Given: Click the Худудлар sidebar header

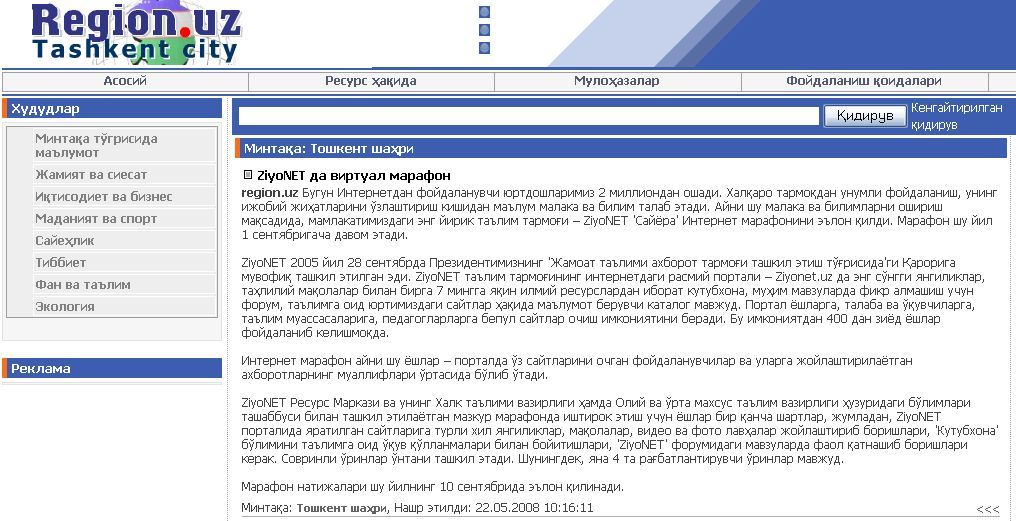Looking at the screenshot, I should [112, 108].
